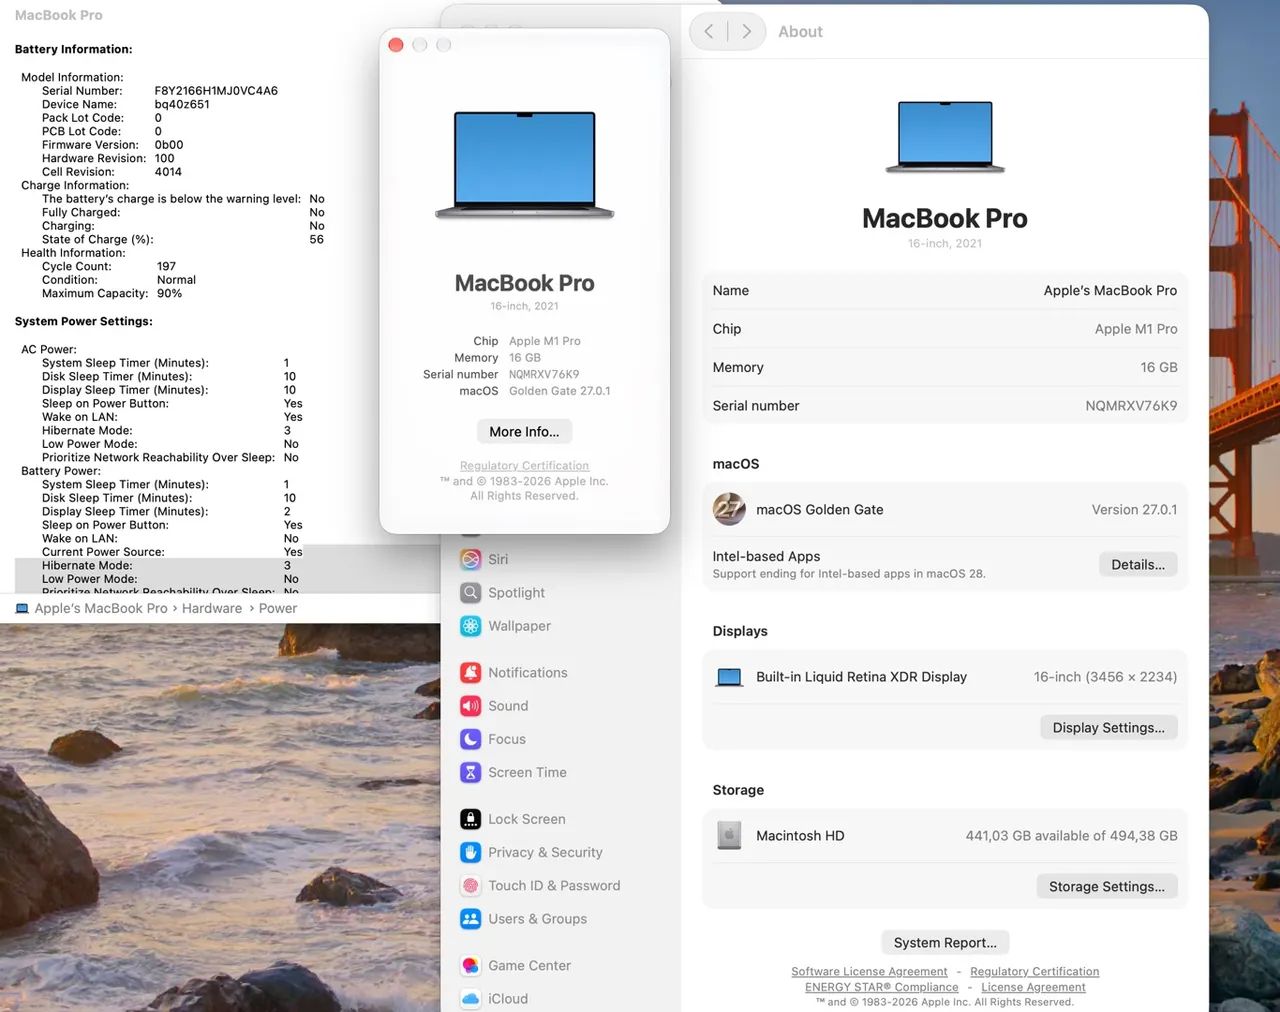Open Storage Settings...
This screenshot has height=1012, width=1280.
point(1106,886)
